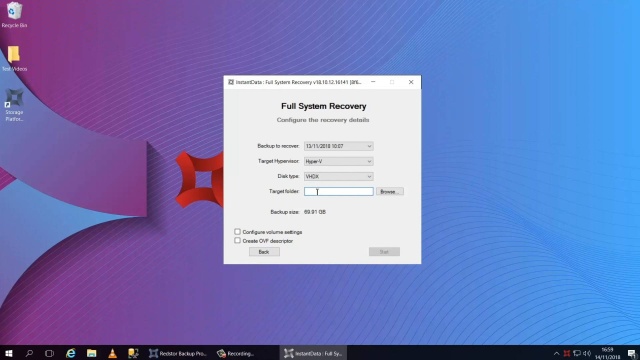
Task: Launch Internet Explorer from taskbar
Action: [x=71, y=353]
